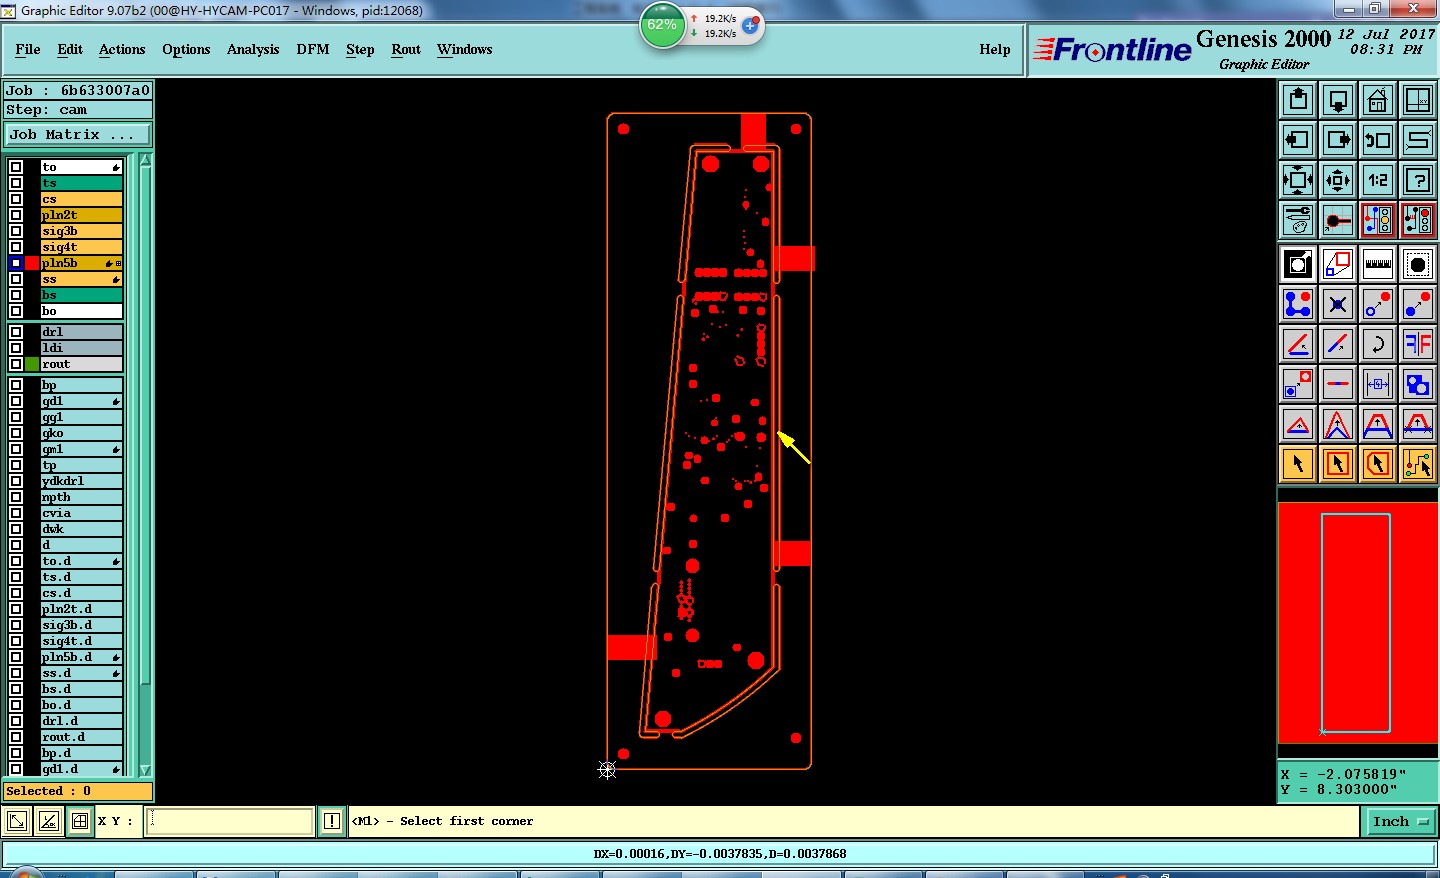Click the layer list scroll up arrow
Viewport: 1440px width, 878px height.
[x=145, y=160]
